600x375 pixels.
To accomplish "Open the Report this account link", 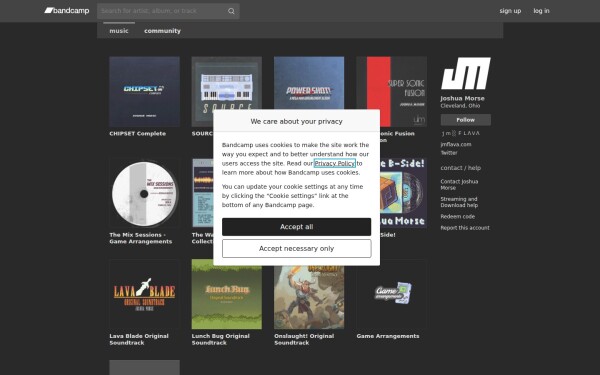I will (x=465, y=228).
